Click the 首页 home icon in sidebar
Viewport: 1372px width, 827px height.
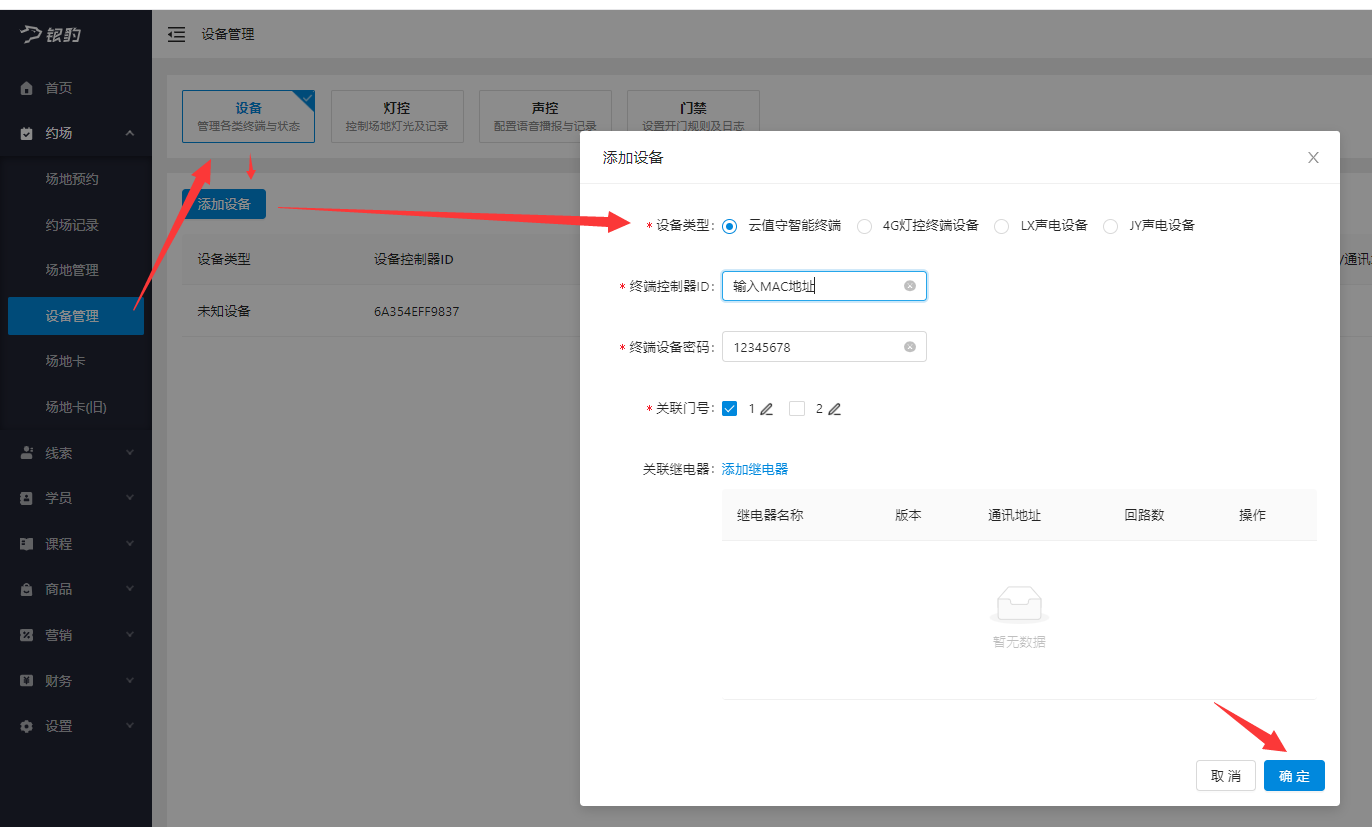pos(27,89)
